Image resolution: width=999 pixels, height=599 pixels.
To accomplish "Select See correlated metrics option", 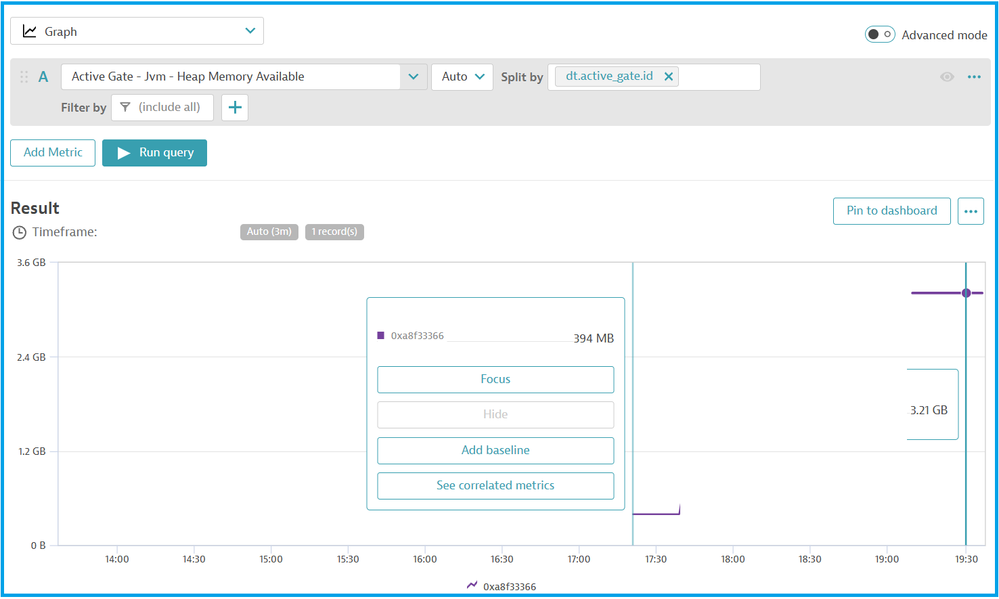I will pos(495,486).
